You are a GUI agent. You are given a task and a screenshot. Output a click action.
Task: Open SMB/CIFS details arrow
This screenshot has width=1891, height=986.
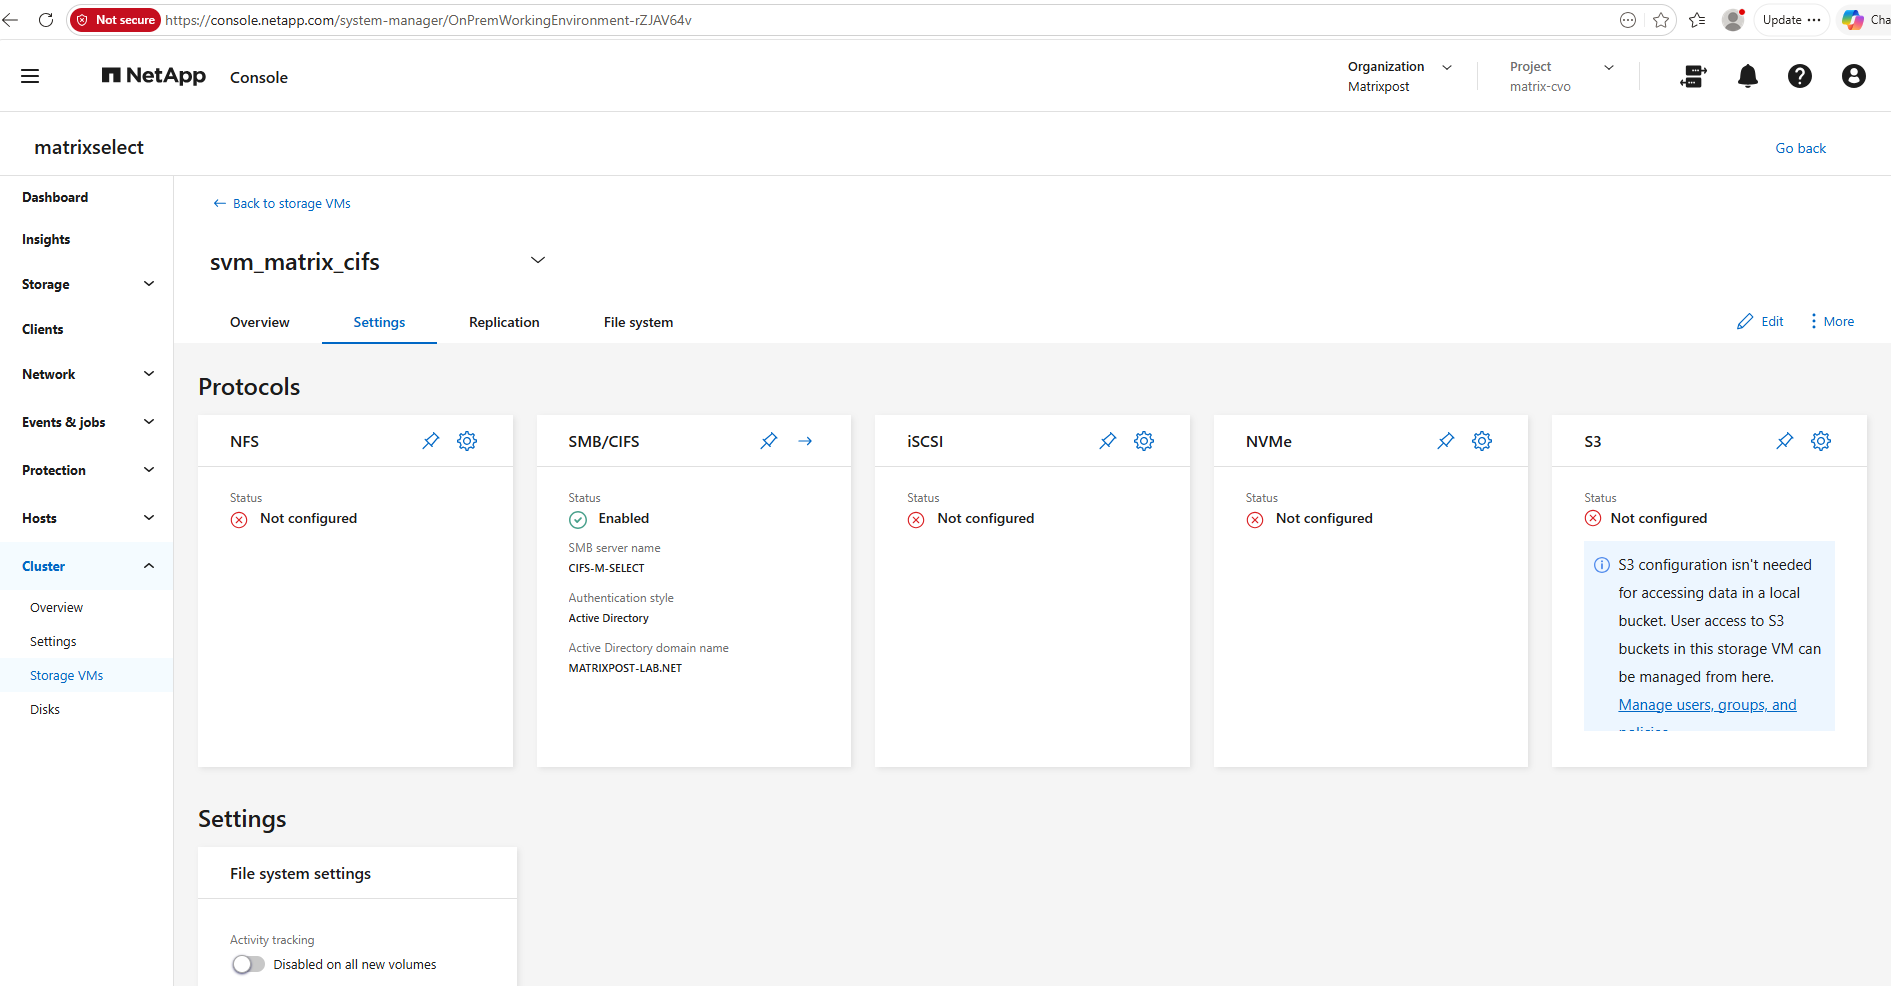[805, 441]
